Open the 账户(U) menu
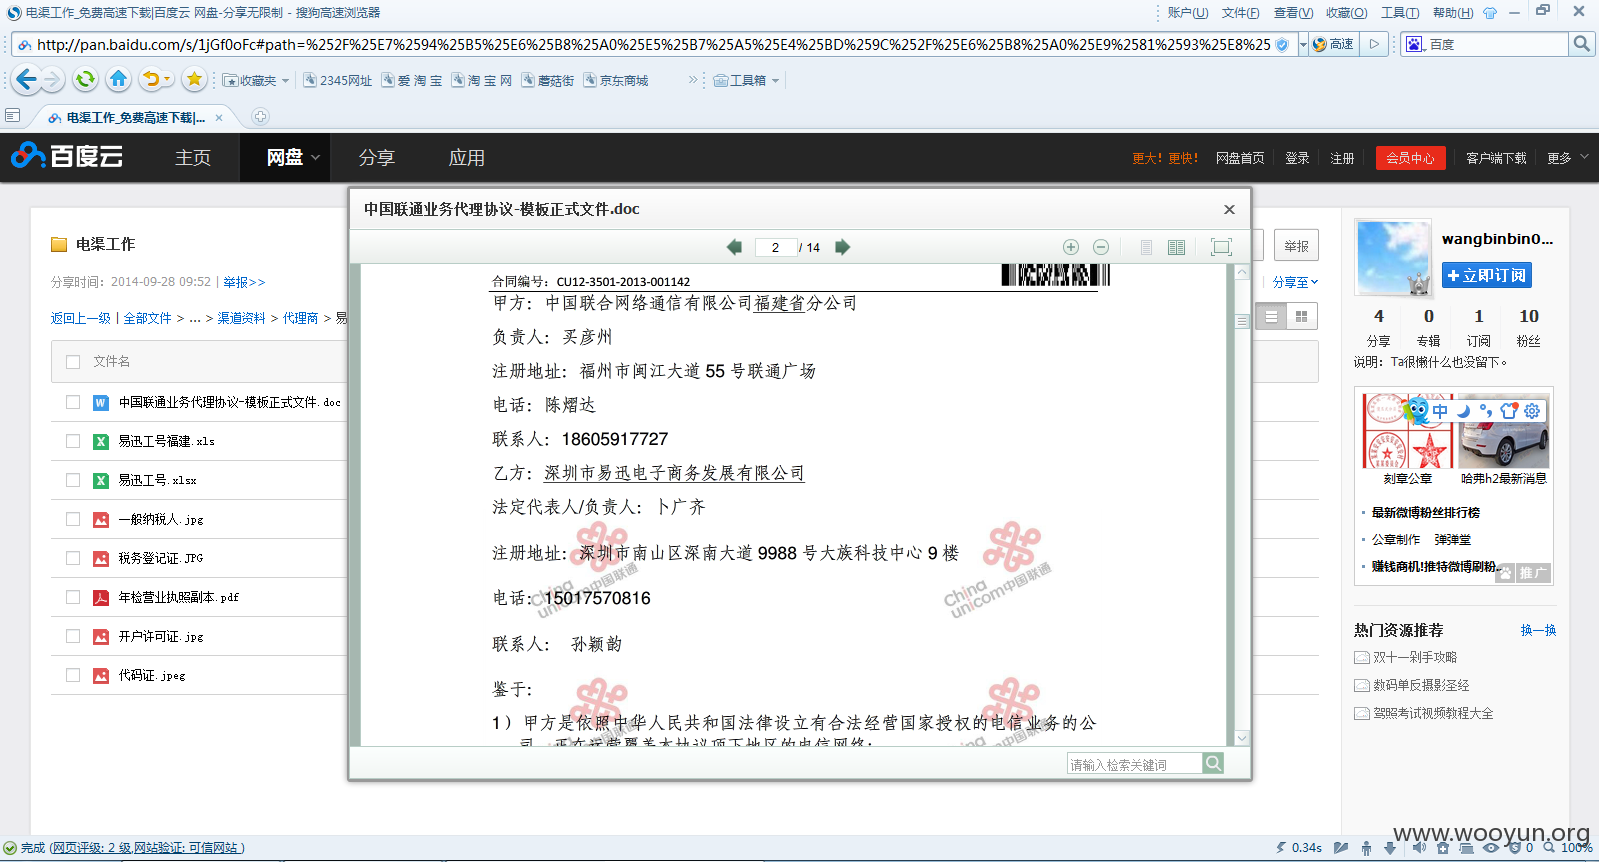Screen dimensions: 1599x862 1187,13
